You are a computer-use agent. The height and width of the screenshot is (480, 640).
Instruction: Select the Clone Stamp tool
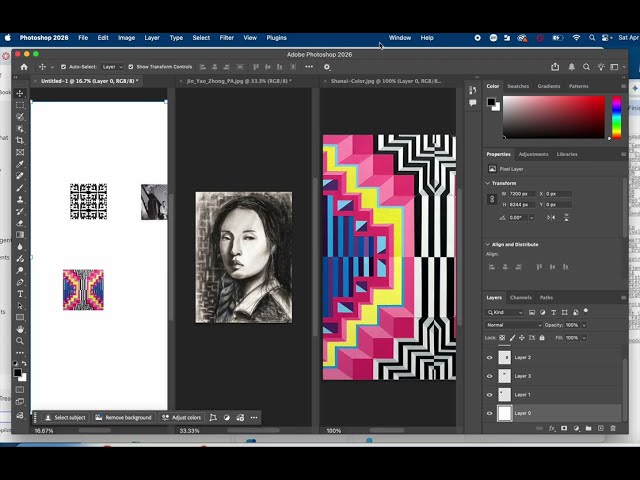[20, 200]
